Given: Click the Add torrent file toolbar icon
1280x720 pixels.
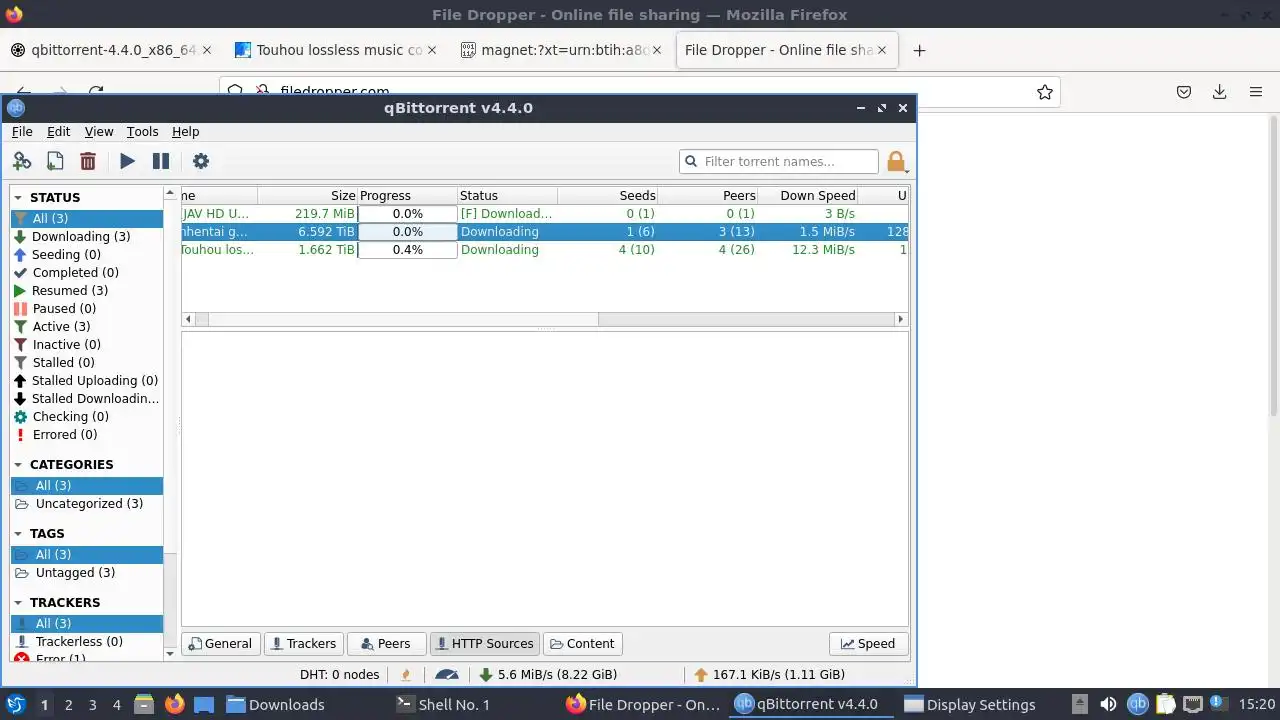Looking at the screenshot, I should pyautogui.click(x=55, y=161).
